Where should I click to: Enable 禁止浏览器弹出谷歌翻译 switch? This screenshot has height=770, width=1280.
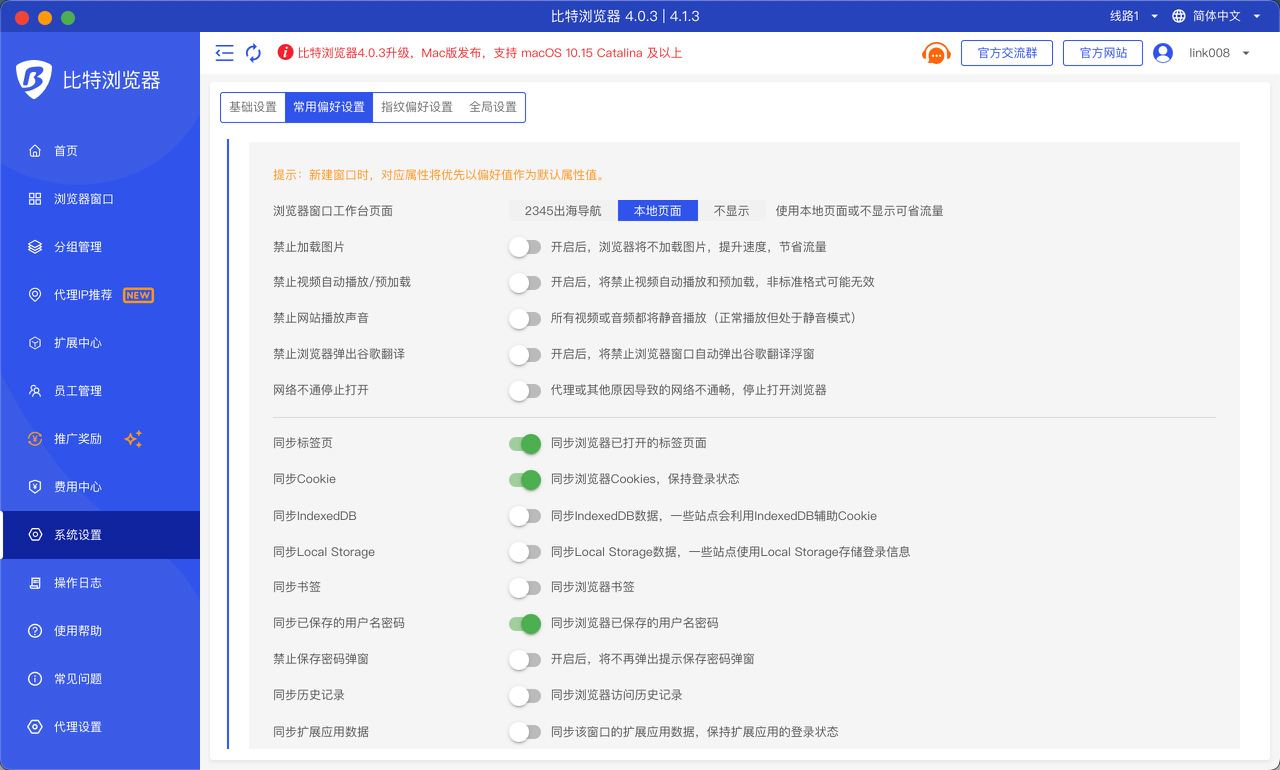(525, 354)
